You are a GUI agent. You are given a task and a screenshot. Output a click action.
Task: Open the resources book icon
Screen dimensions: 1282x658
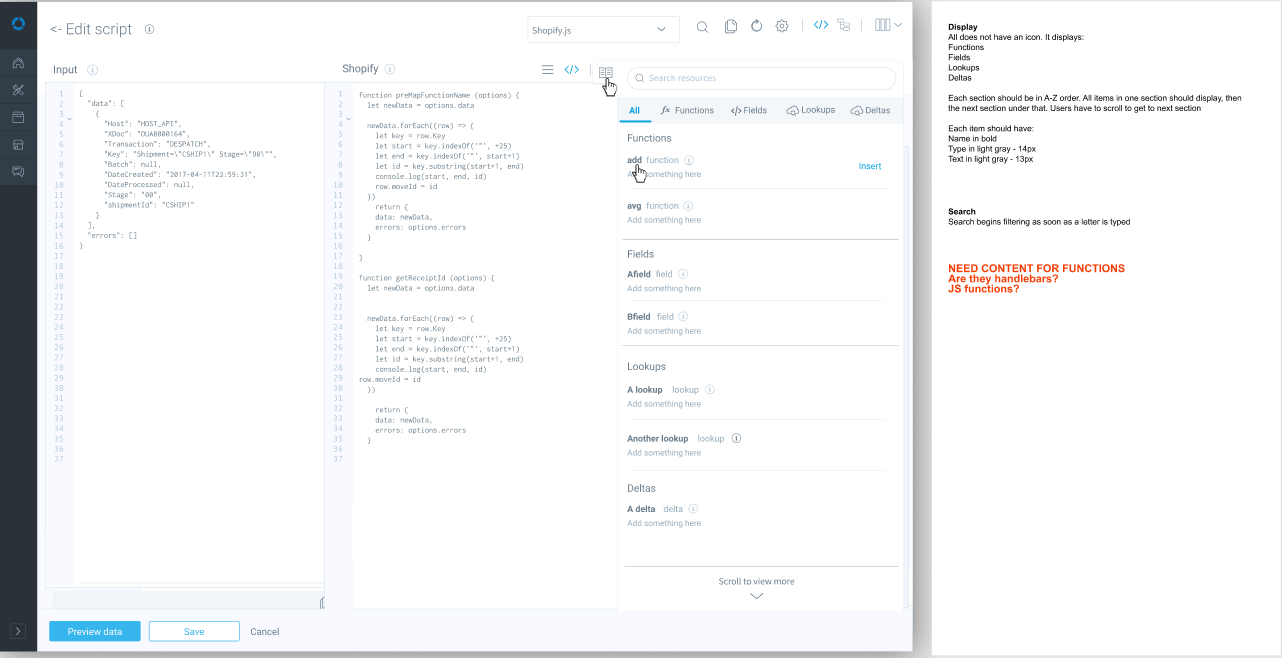(605, 71)
